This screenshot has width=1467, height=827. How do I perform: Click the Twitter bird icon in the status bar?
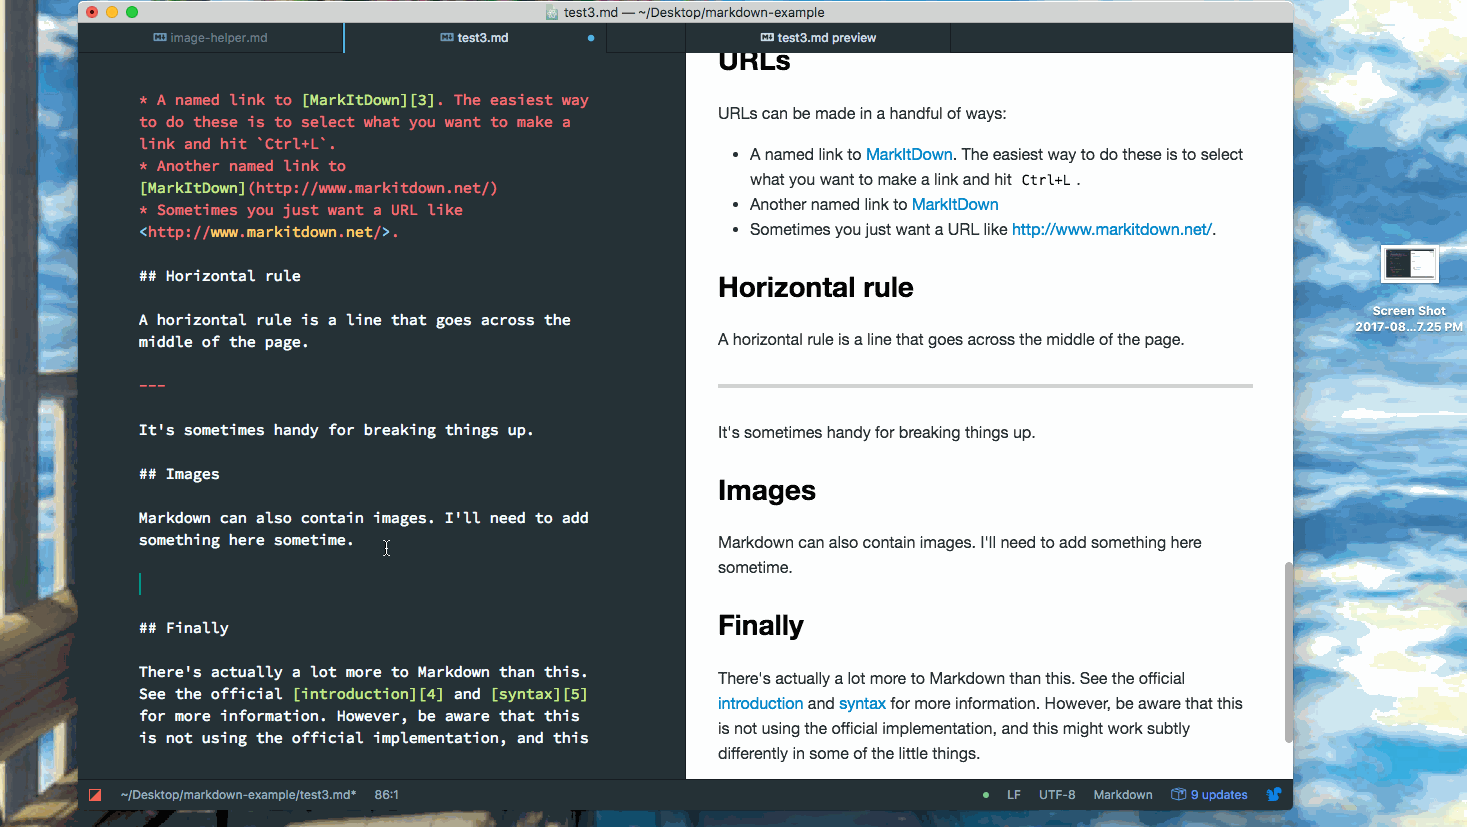(1273, 794)
